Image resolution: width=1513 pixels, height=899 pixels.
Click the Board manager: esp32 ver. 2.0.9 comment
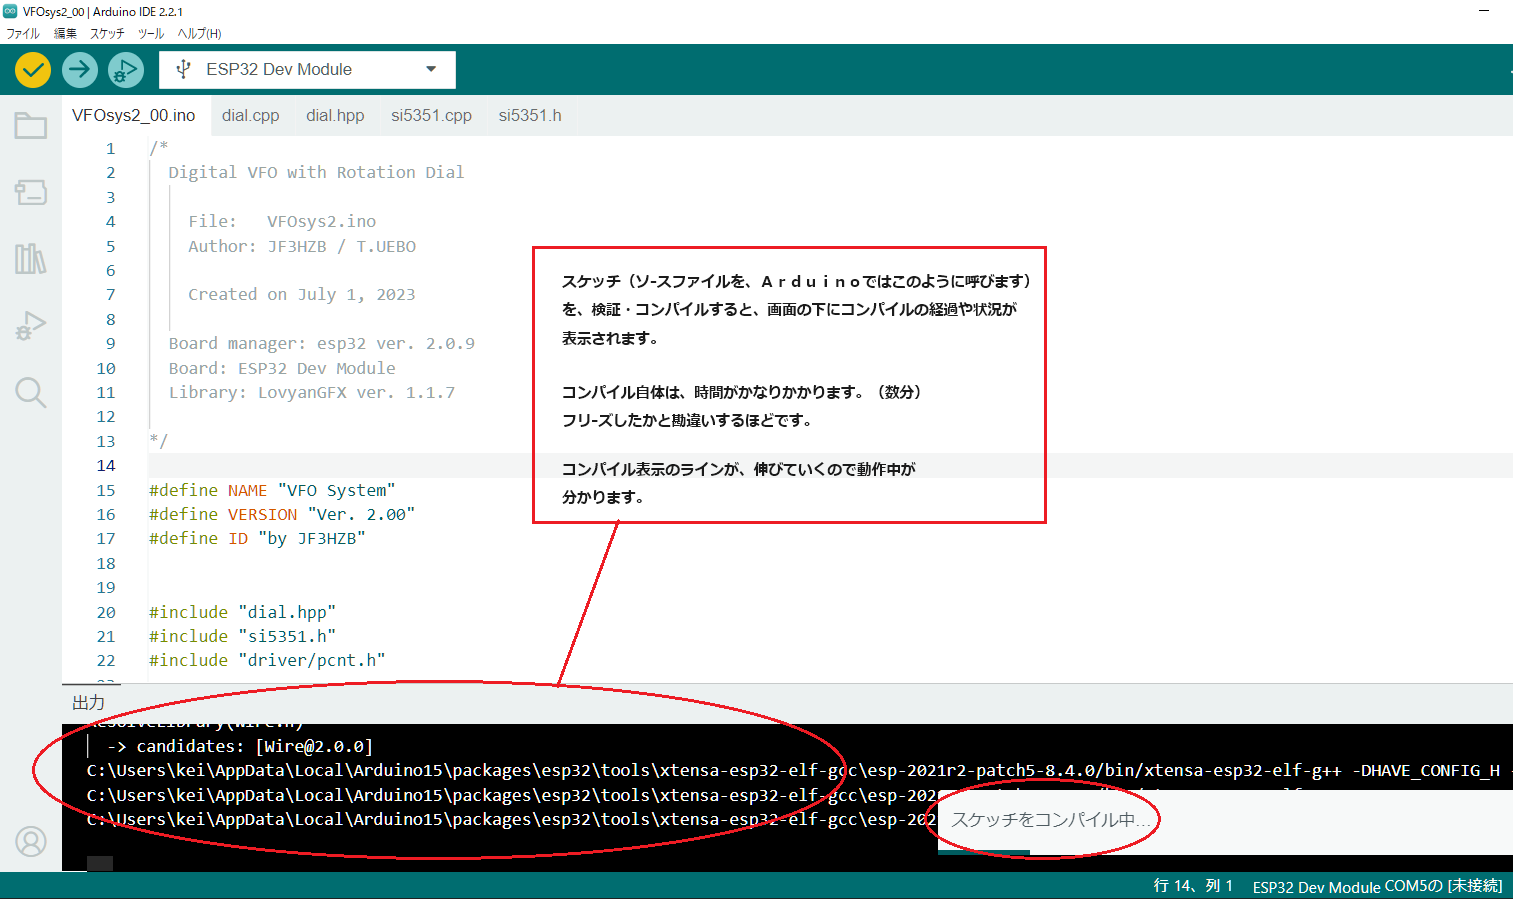321,343
